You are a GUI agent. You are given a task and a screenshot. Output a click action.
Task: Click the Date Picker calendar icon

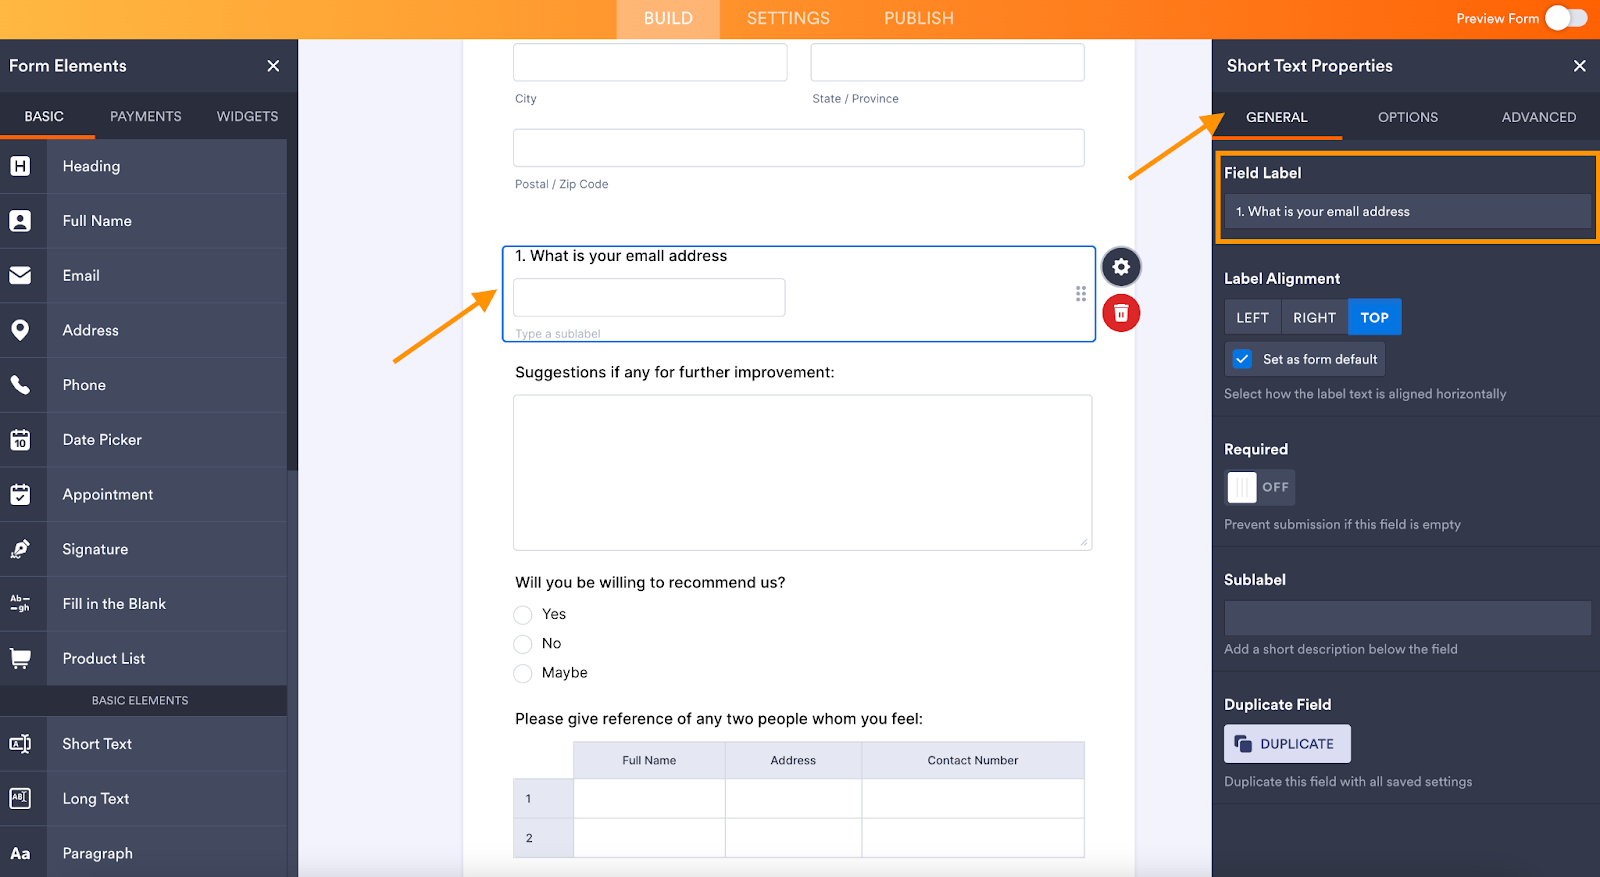(20, 440)
